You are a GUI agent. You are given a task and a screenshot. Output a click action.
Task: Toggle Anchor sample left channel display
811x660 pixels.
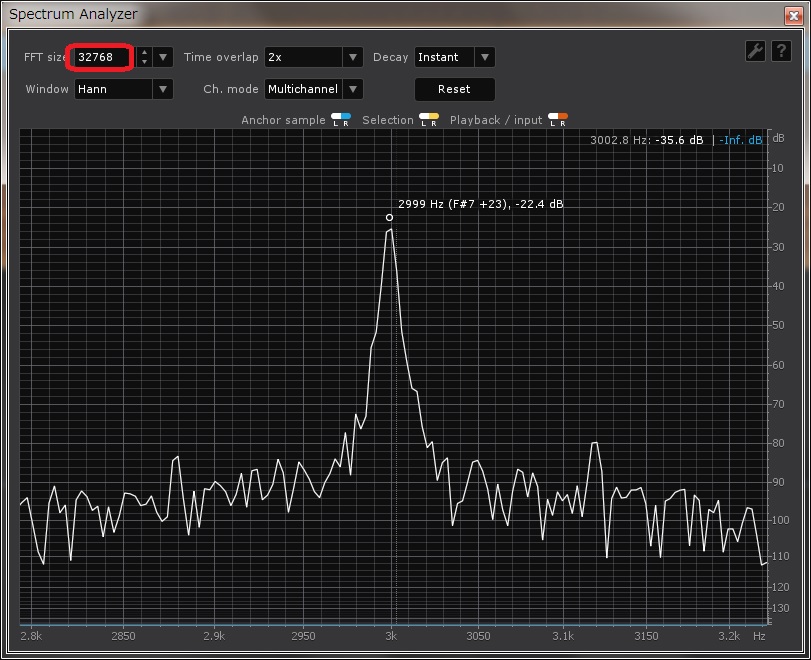click(336, 120)
